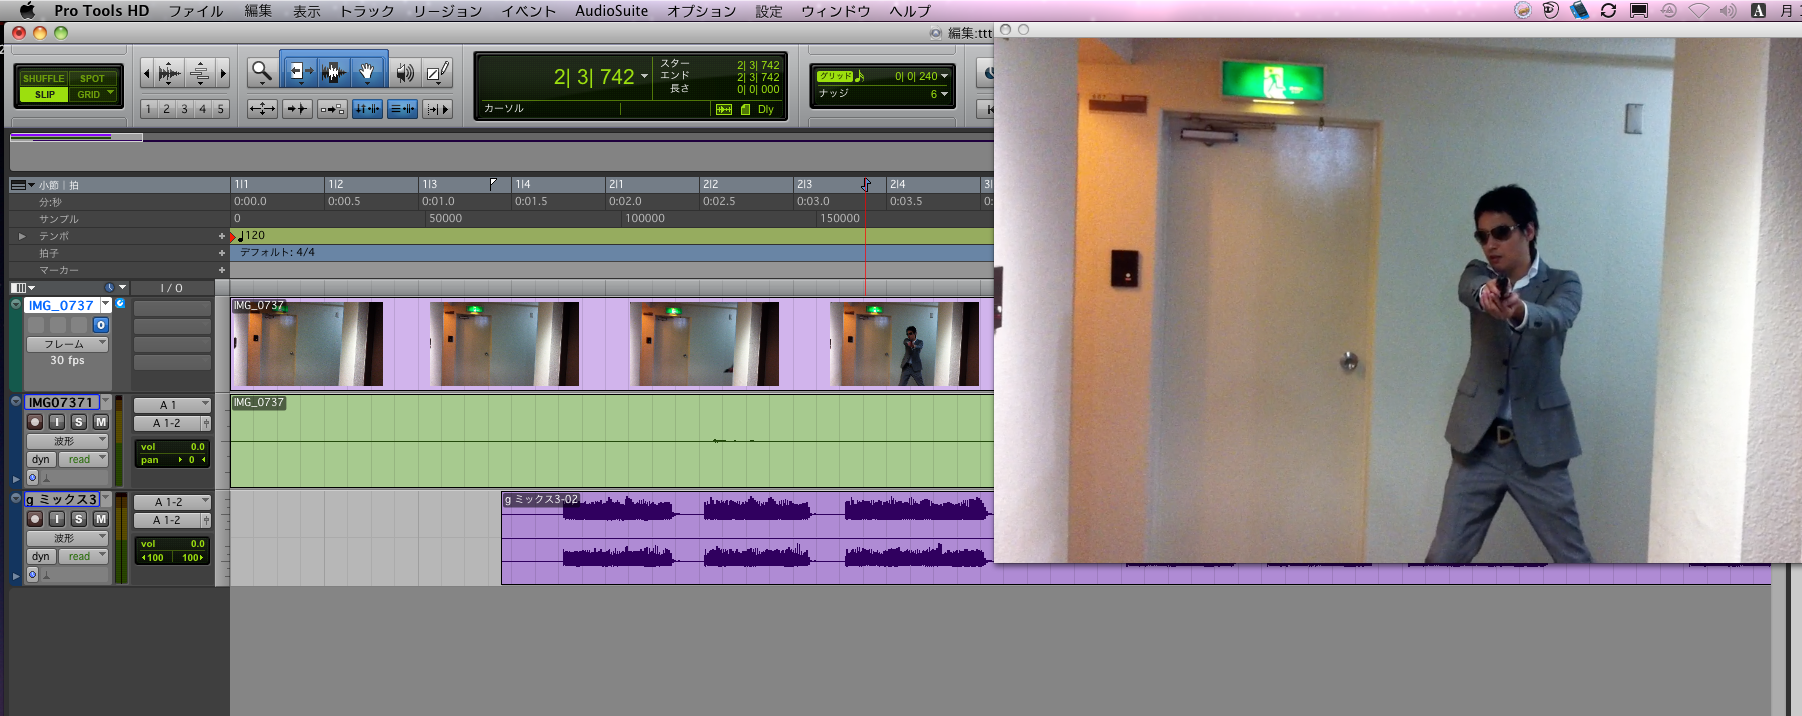Select the g ミックス3-02 audio region

(x=747, y=537)
